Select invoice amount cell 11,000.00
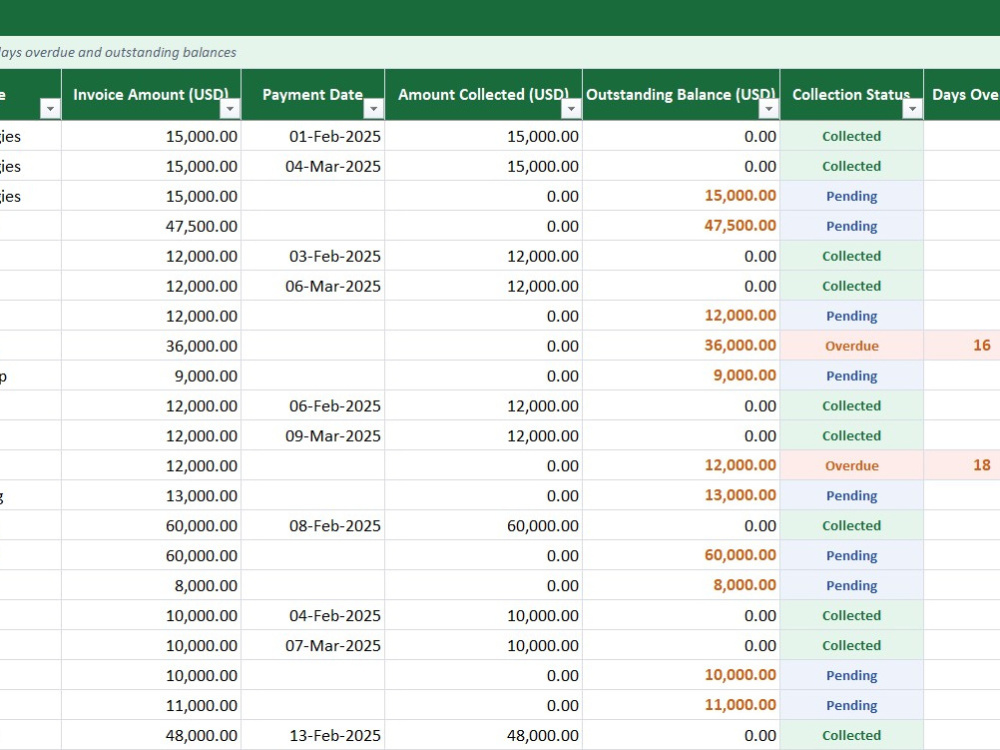This screenshot has height=750, width=1000. 151,706
